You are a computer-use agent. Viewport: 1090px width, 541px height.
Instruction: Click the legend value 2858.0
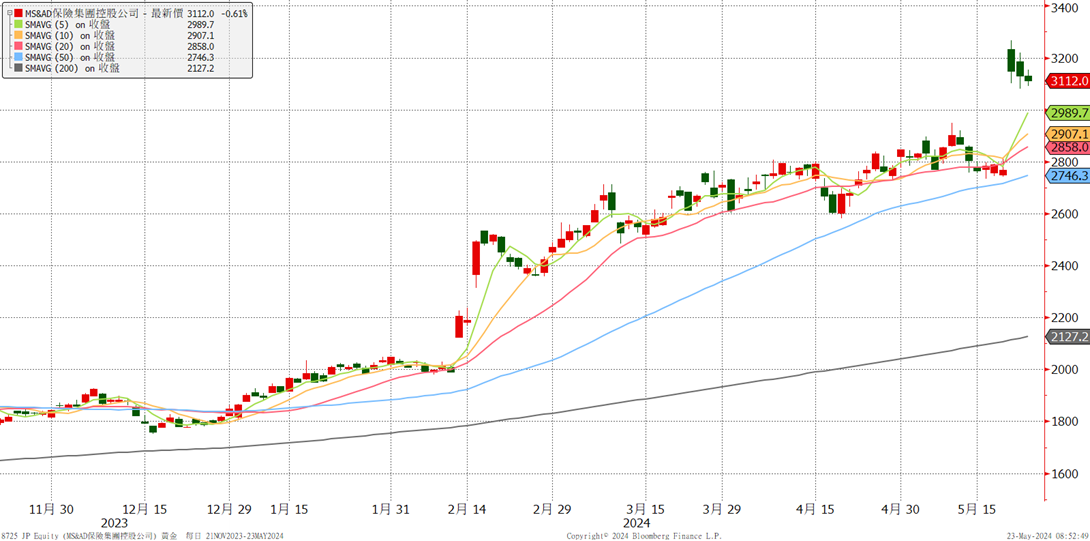click(x=201, y=46)
